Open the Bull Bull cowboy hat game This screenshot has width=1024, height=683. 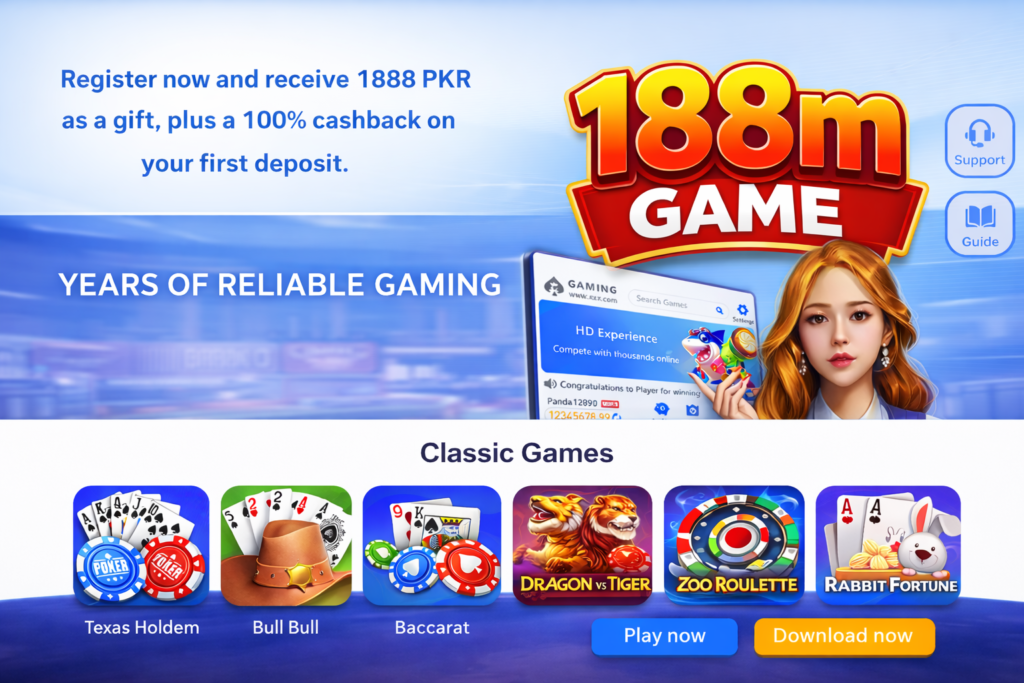pyautogui.click(x=286, y=545)
